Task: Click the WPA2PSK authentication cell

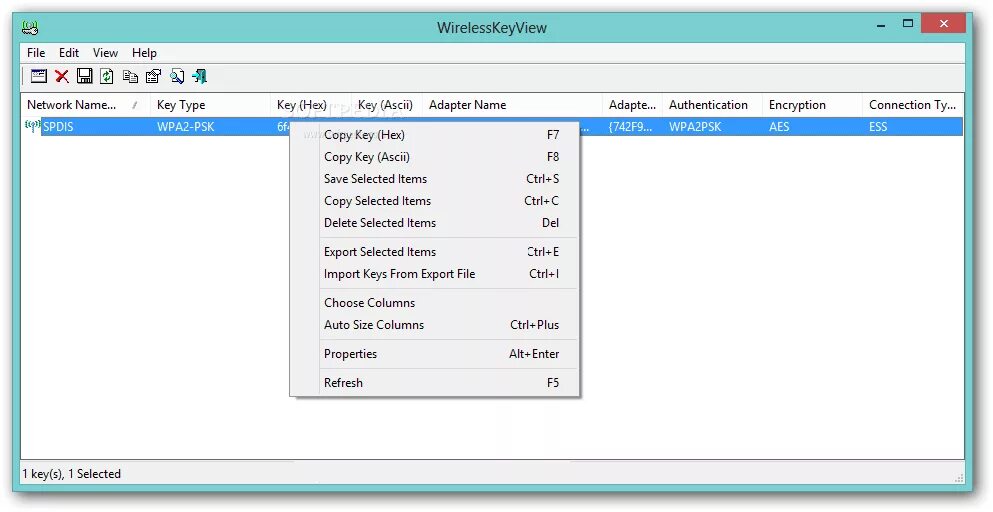Action: [695, 127]
